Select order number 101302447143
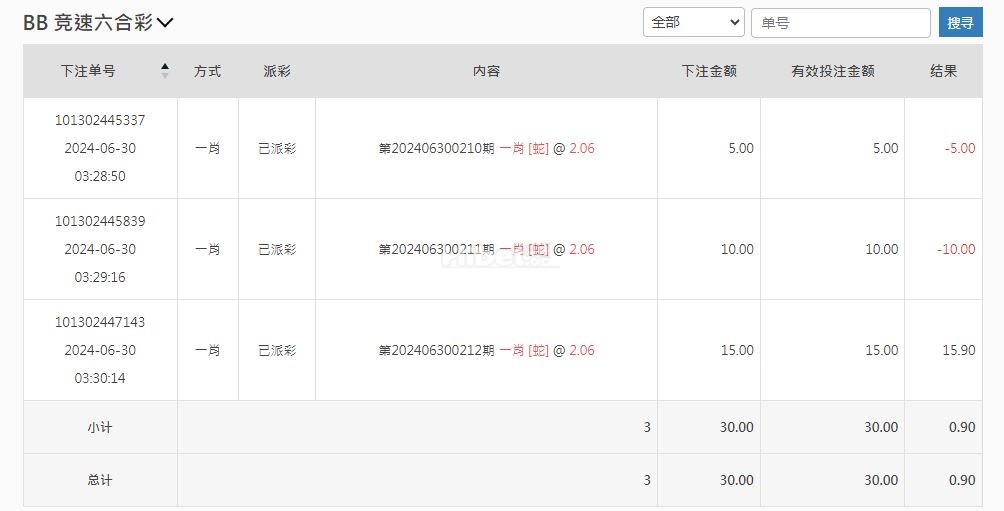This screenshot has height=511, width=1004. [x=100, y=322]
